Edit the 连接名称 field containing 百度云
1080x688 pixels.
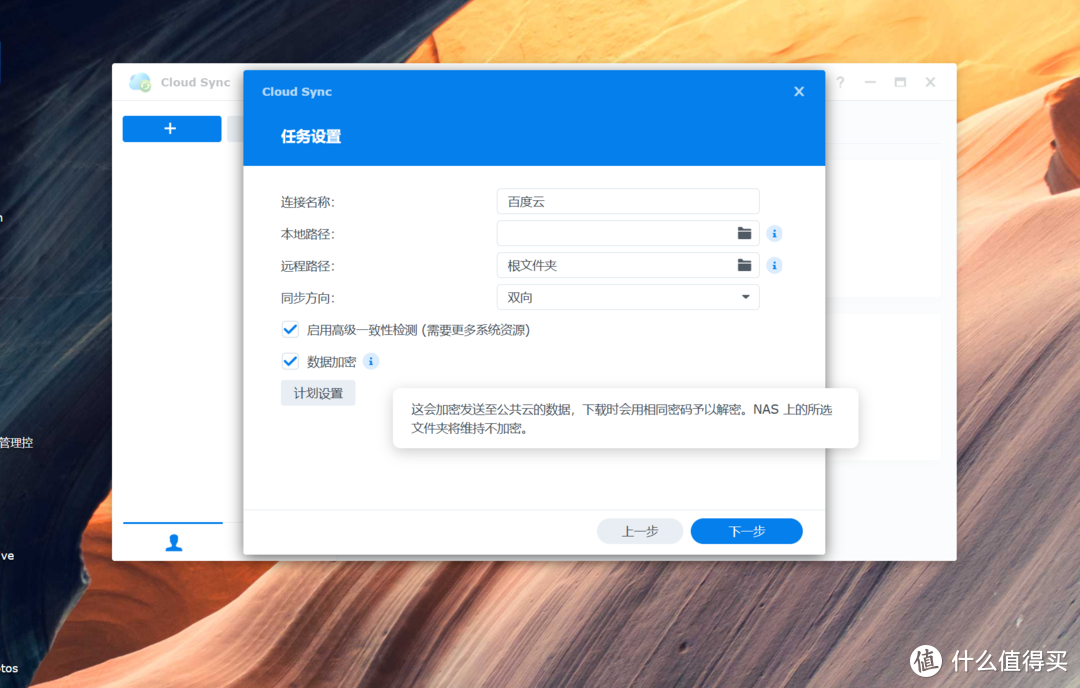click(627, 201)
